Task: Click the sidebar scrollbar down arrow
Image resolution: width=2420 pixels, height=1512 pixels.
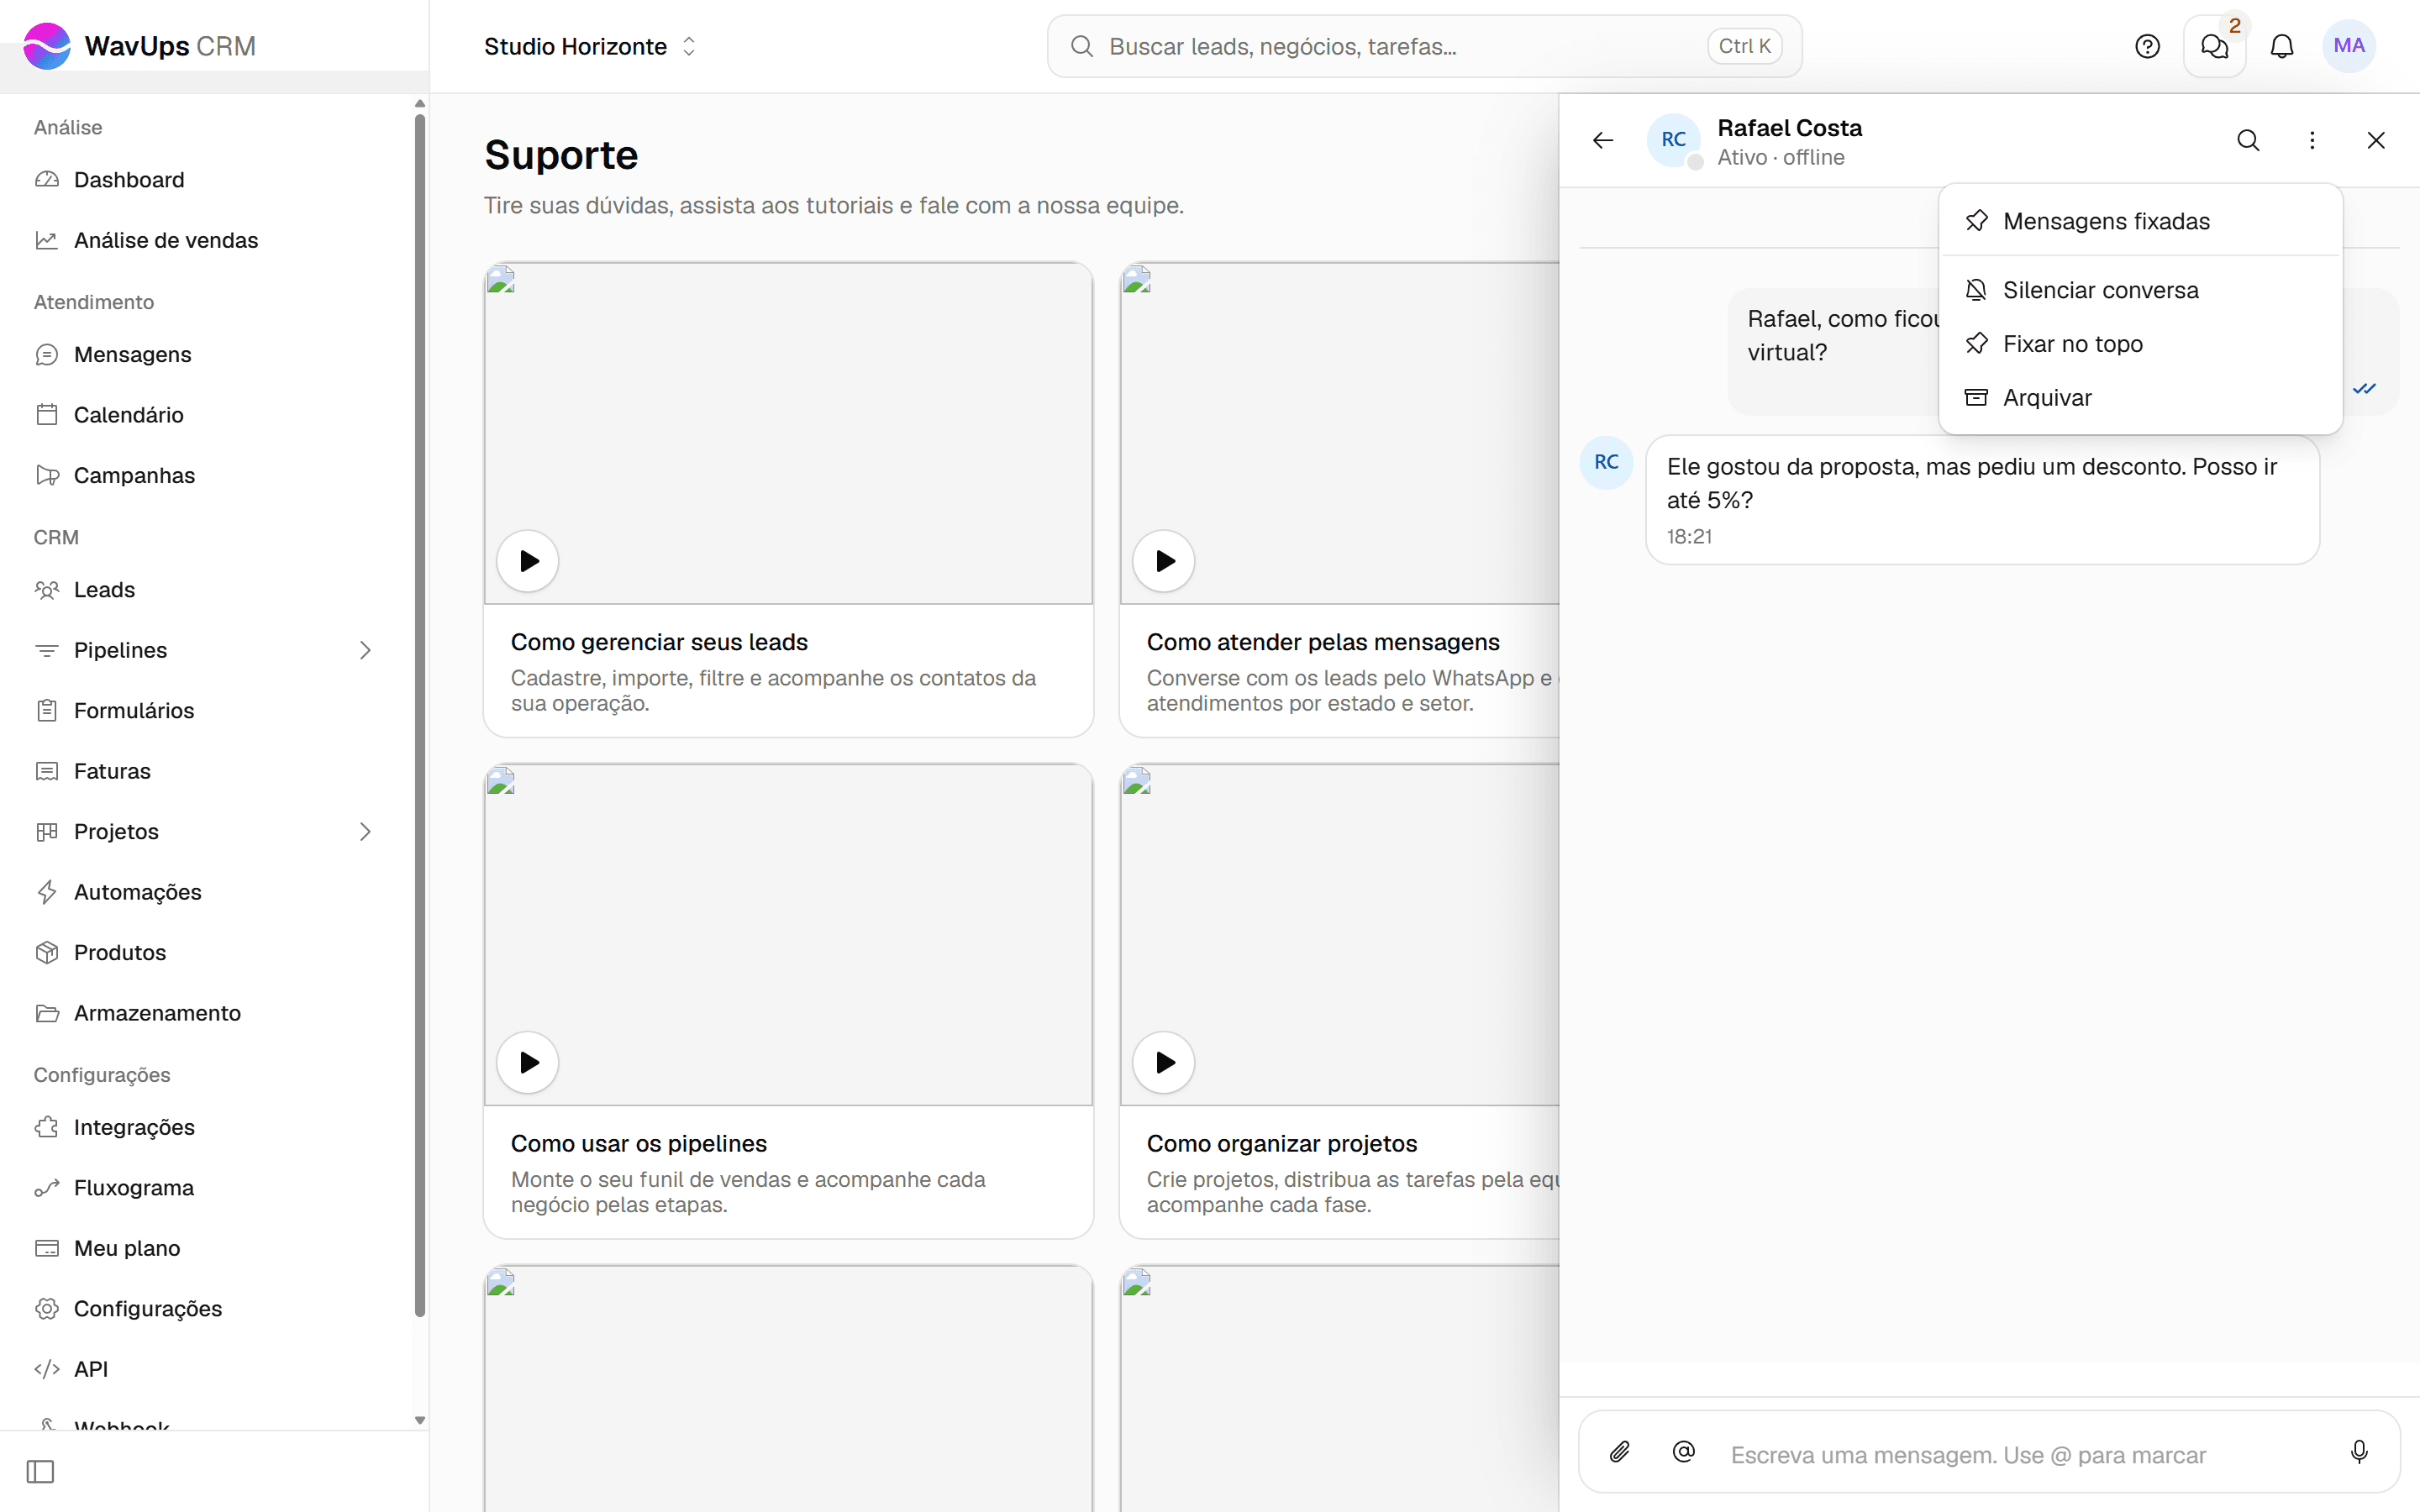Action: (x=420, y=1420)
